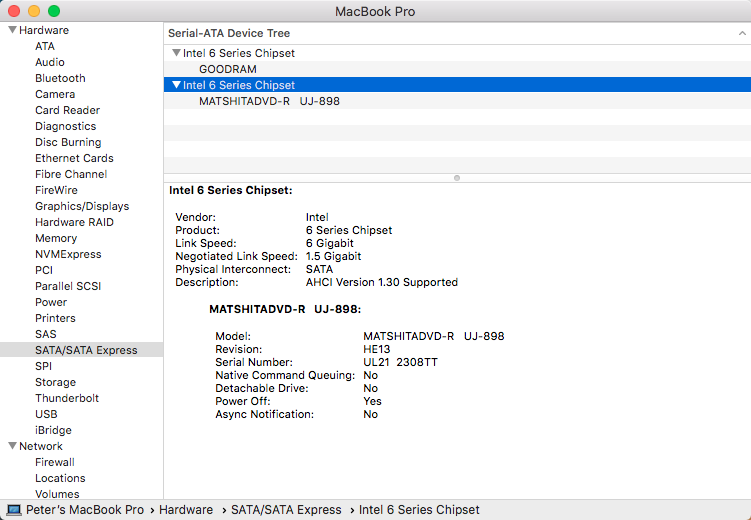This screenshot has width=751, height=520.
Task: Collapse the Network section triangle
Action: [x=12, y=446]
